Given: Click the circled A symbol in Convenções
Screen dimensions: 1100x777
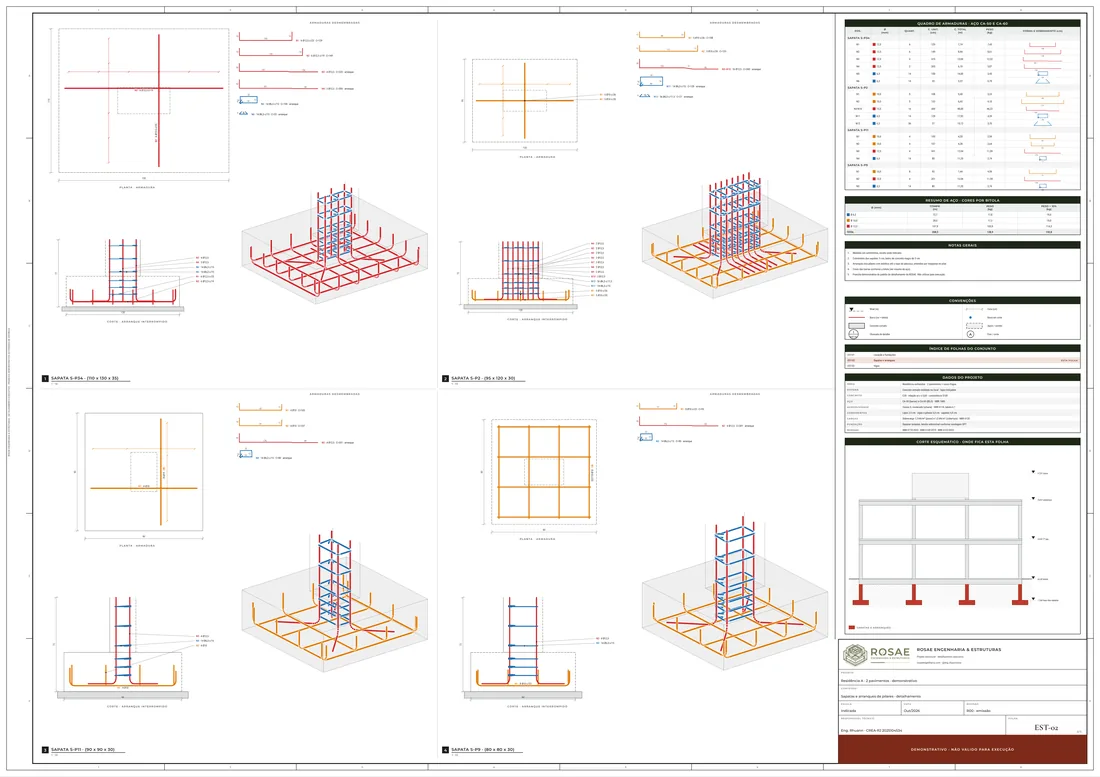Looking at the screenshot, I should [971, 335].
